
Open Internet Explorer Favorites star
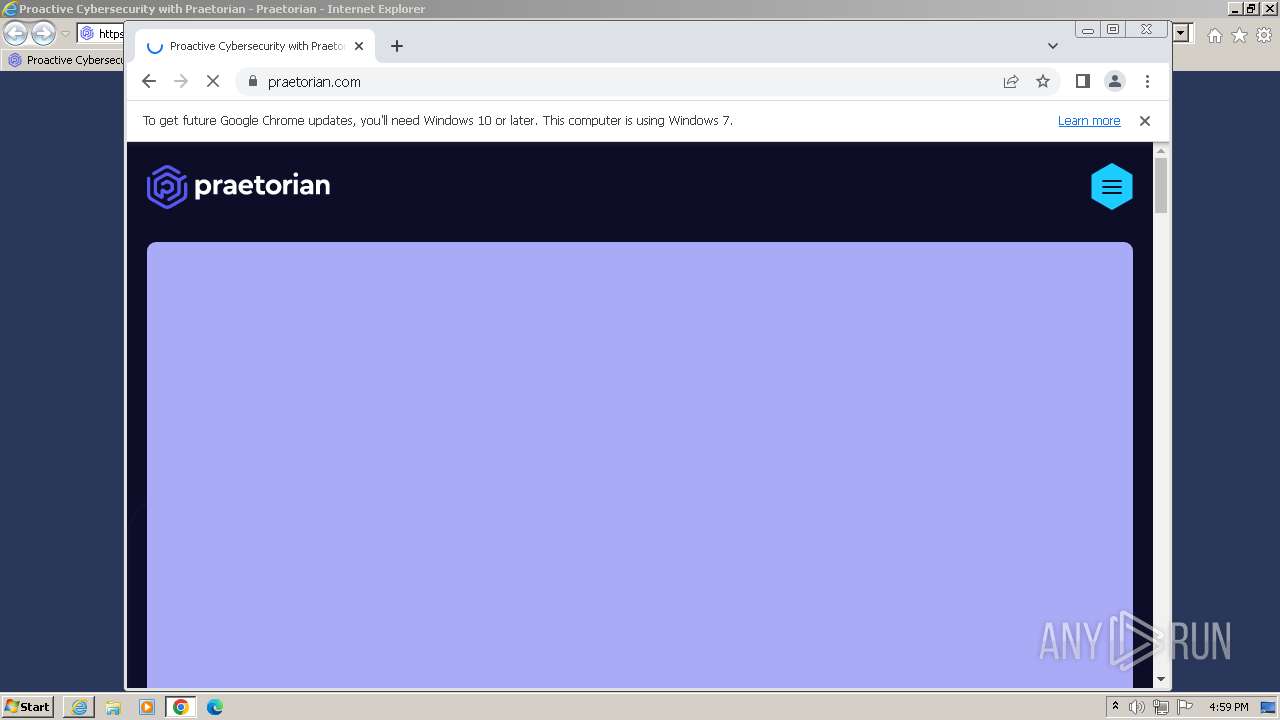[x=1240, y=36]
